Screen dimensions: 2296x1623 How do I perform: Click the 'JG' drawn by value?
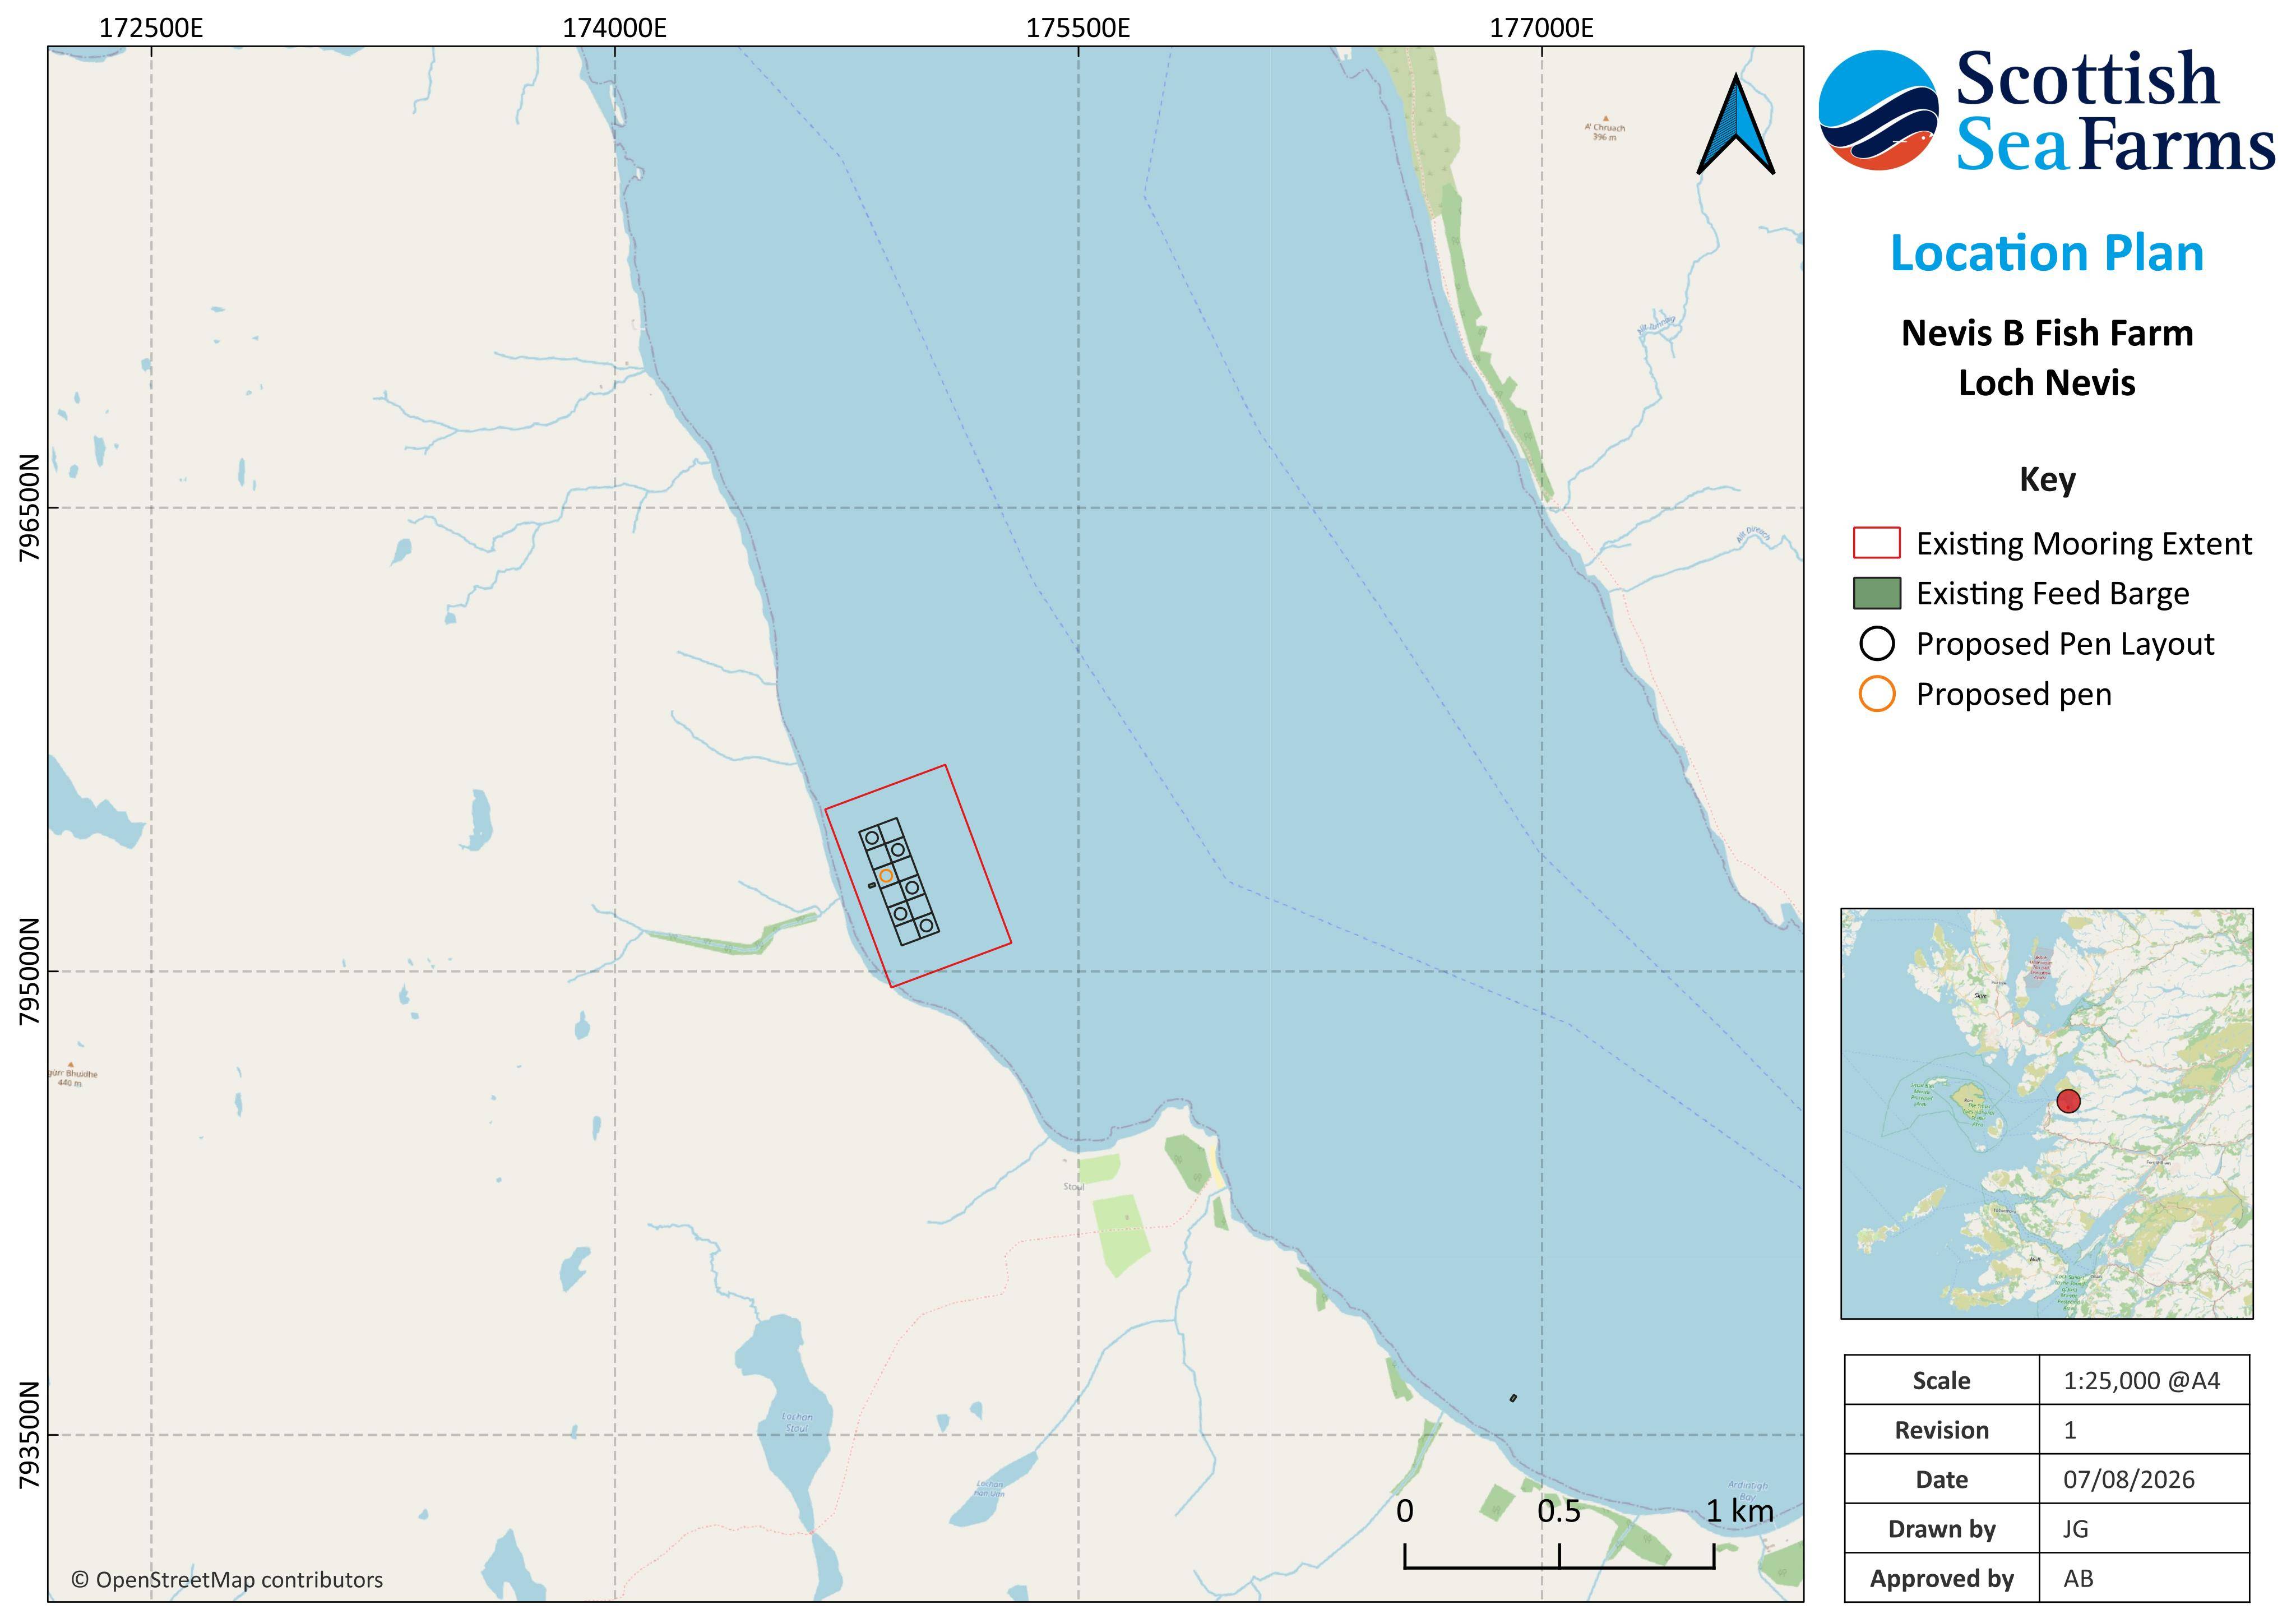click(x=2075, y=1529)
